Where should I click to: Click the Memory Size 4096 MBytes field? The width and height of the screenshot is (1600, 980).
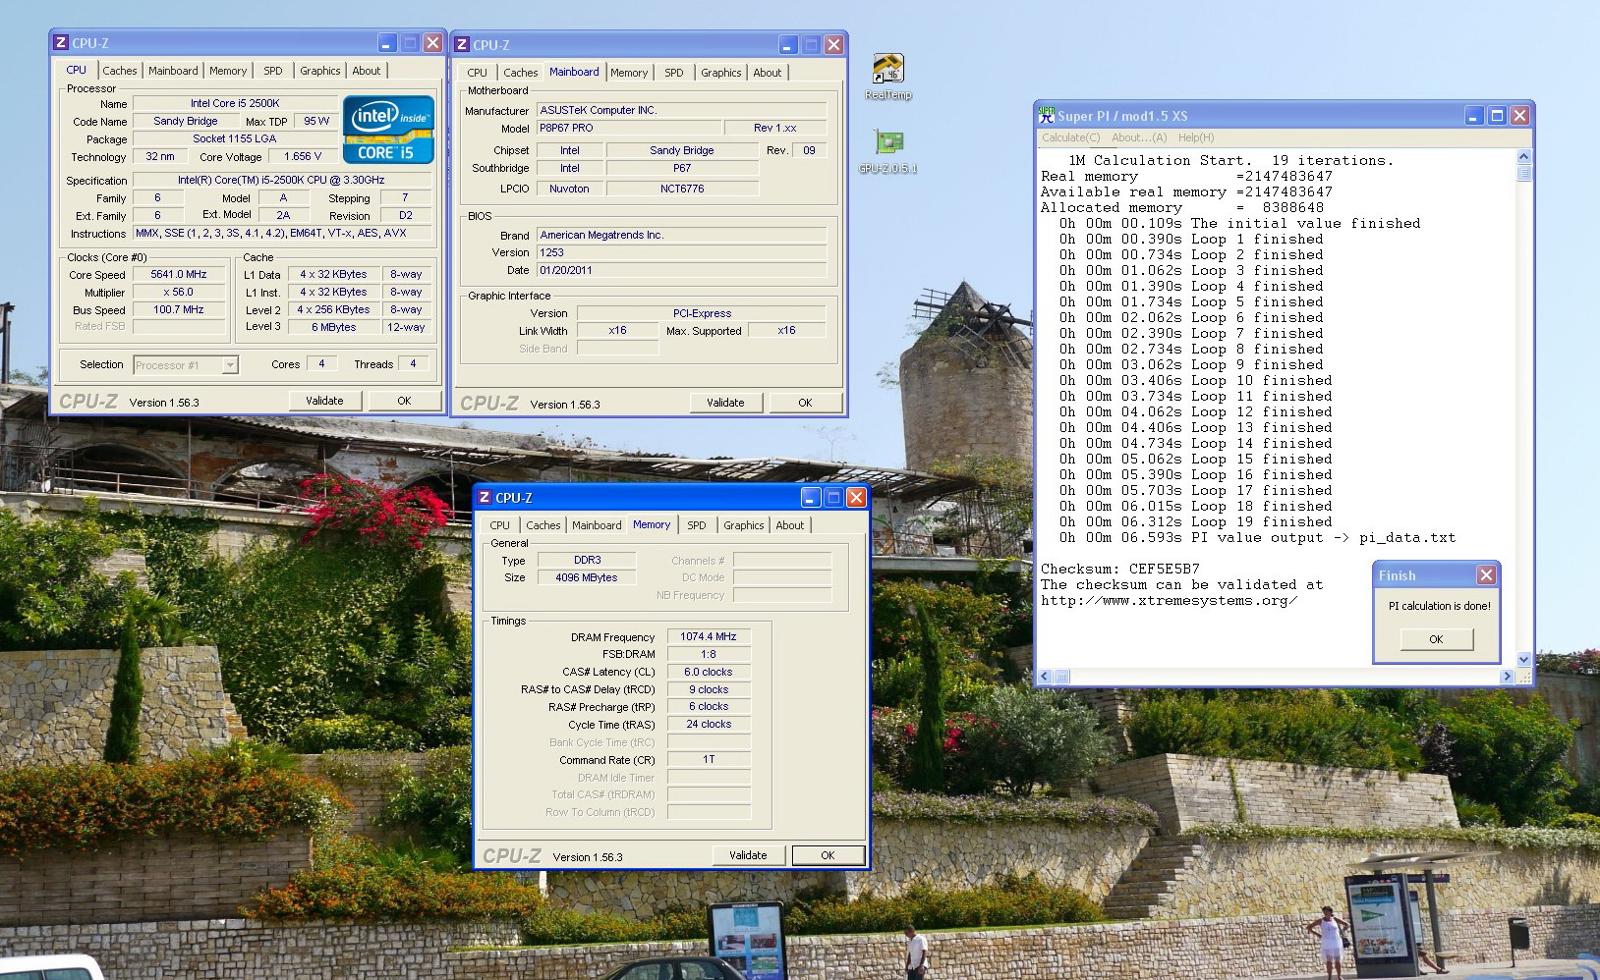click(x=586, y=578)
